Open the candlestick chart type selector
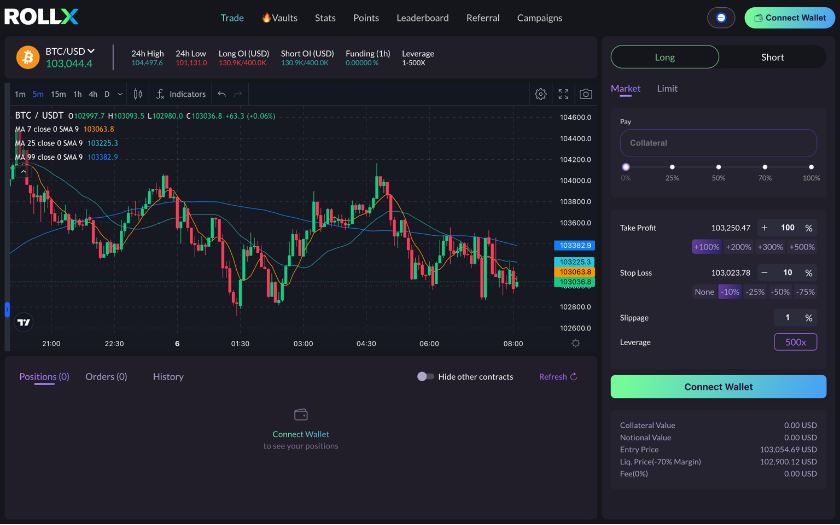The image size is (840, 525). click(x=138, y=94)
